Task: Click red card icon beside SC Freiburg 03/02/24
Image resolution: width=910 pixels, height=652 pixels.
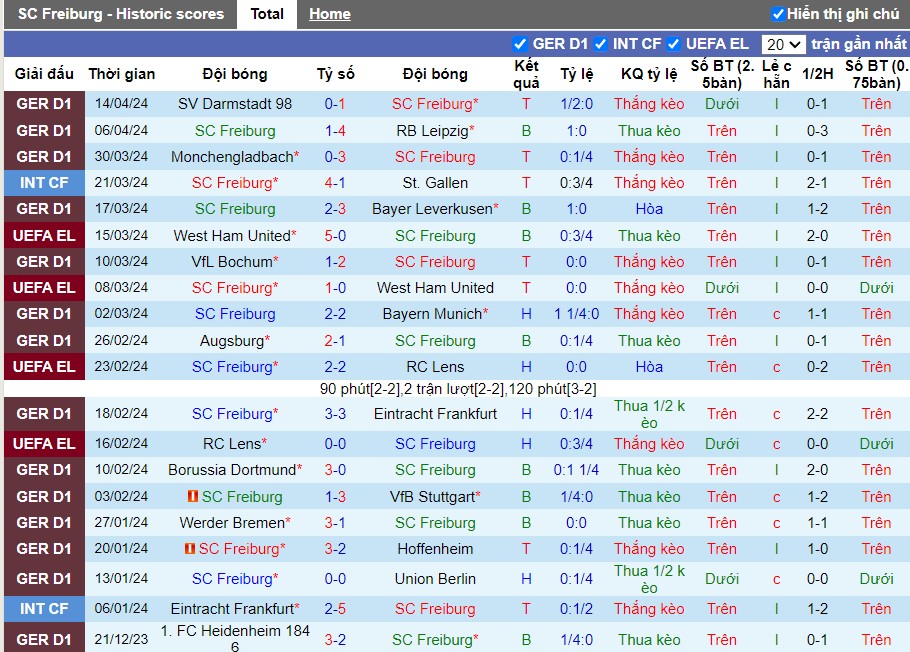Action: 193,496
